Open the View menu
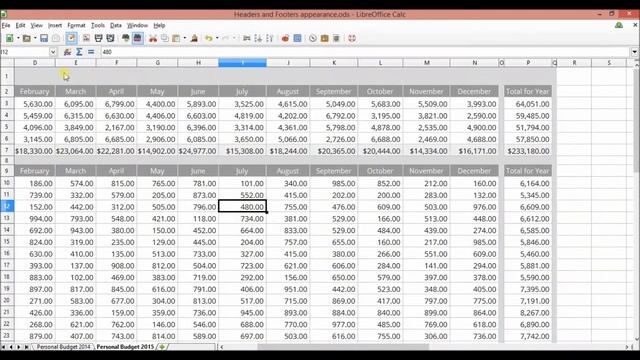 click(x=36, y=25)
